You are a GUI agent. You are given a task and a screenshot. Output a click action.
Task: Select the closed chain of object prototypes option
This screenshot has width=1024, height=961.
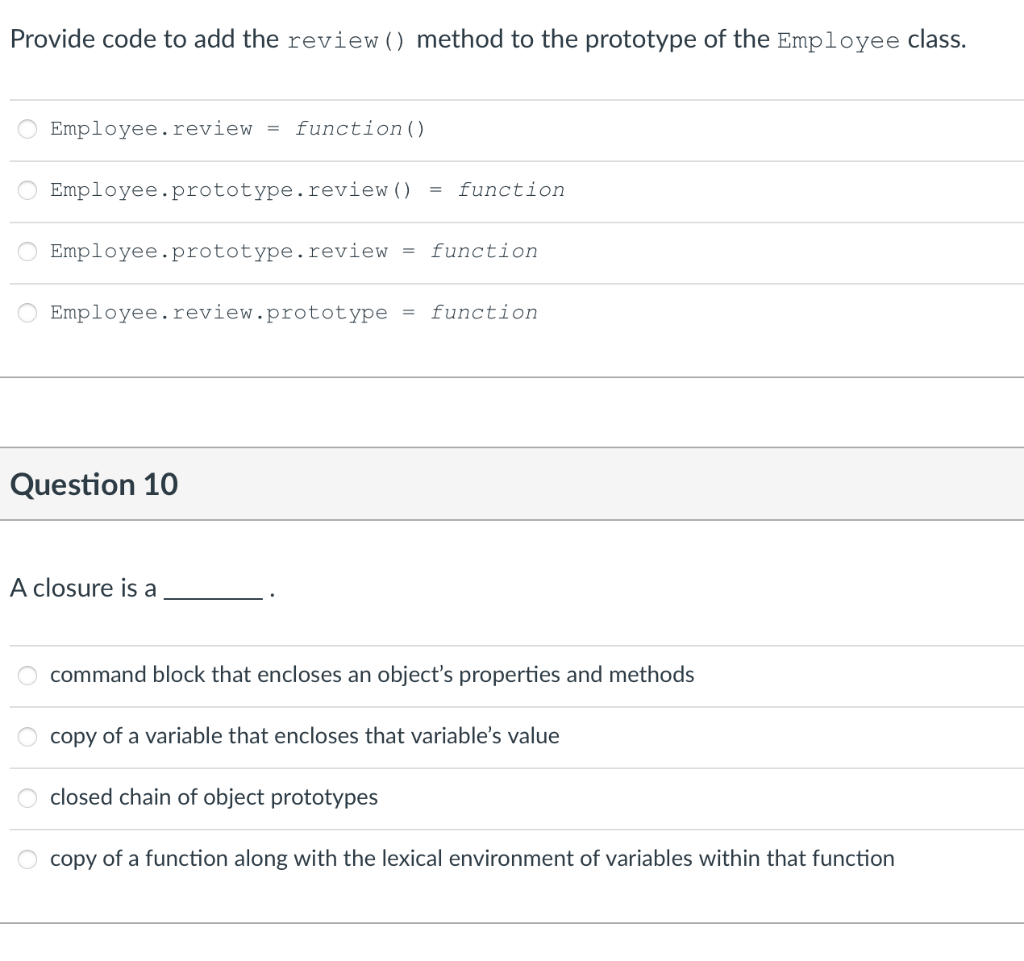pyautogui.click(x=26, y=798)
